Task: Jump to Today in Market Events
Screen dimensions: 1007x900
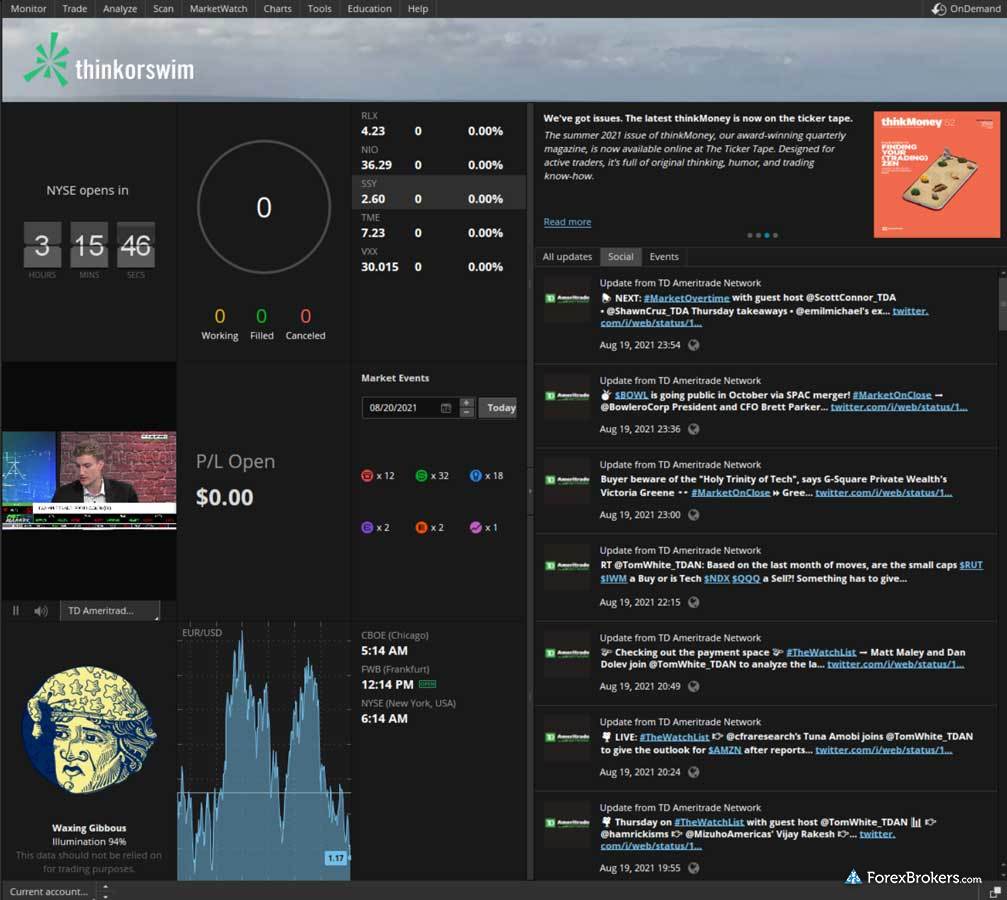Action: point(498,407)
